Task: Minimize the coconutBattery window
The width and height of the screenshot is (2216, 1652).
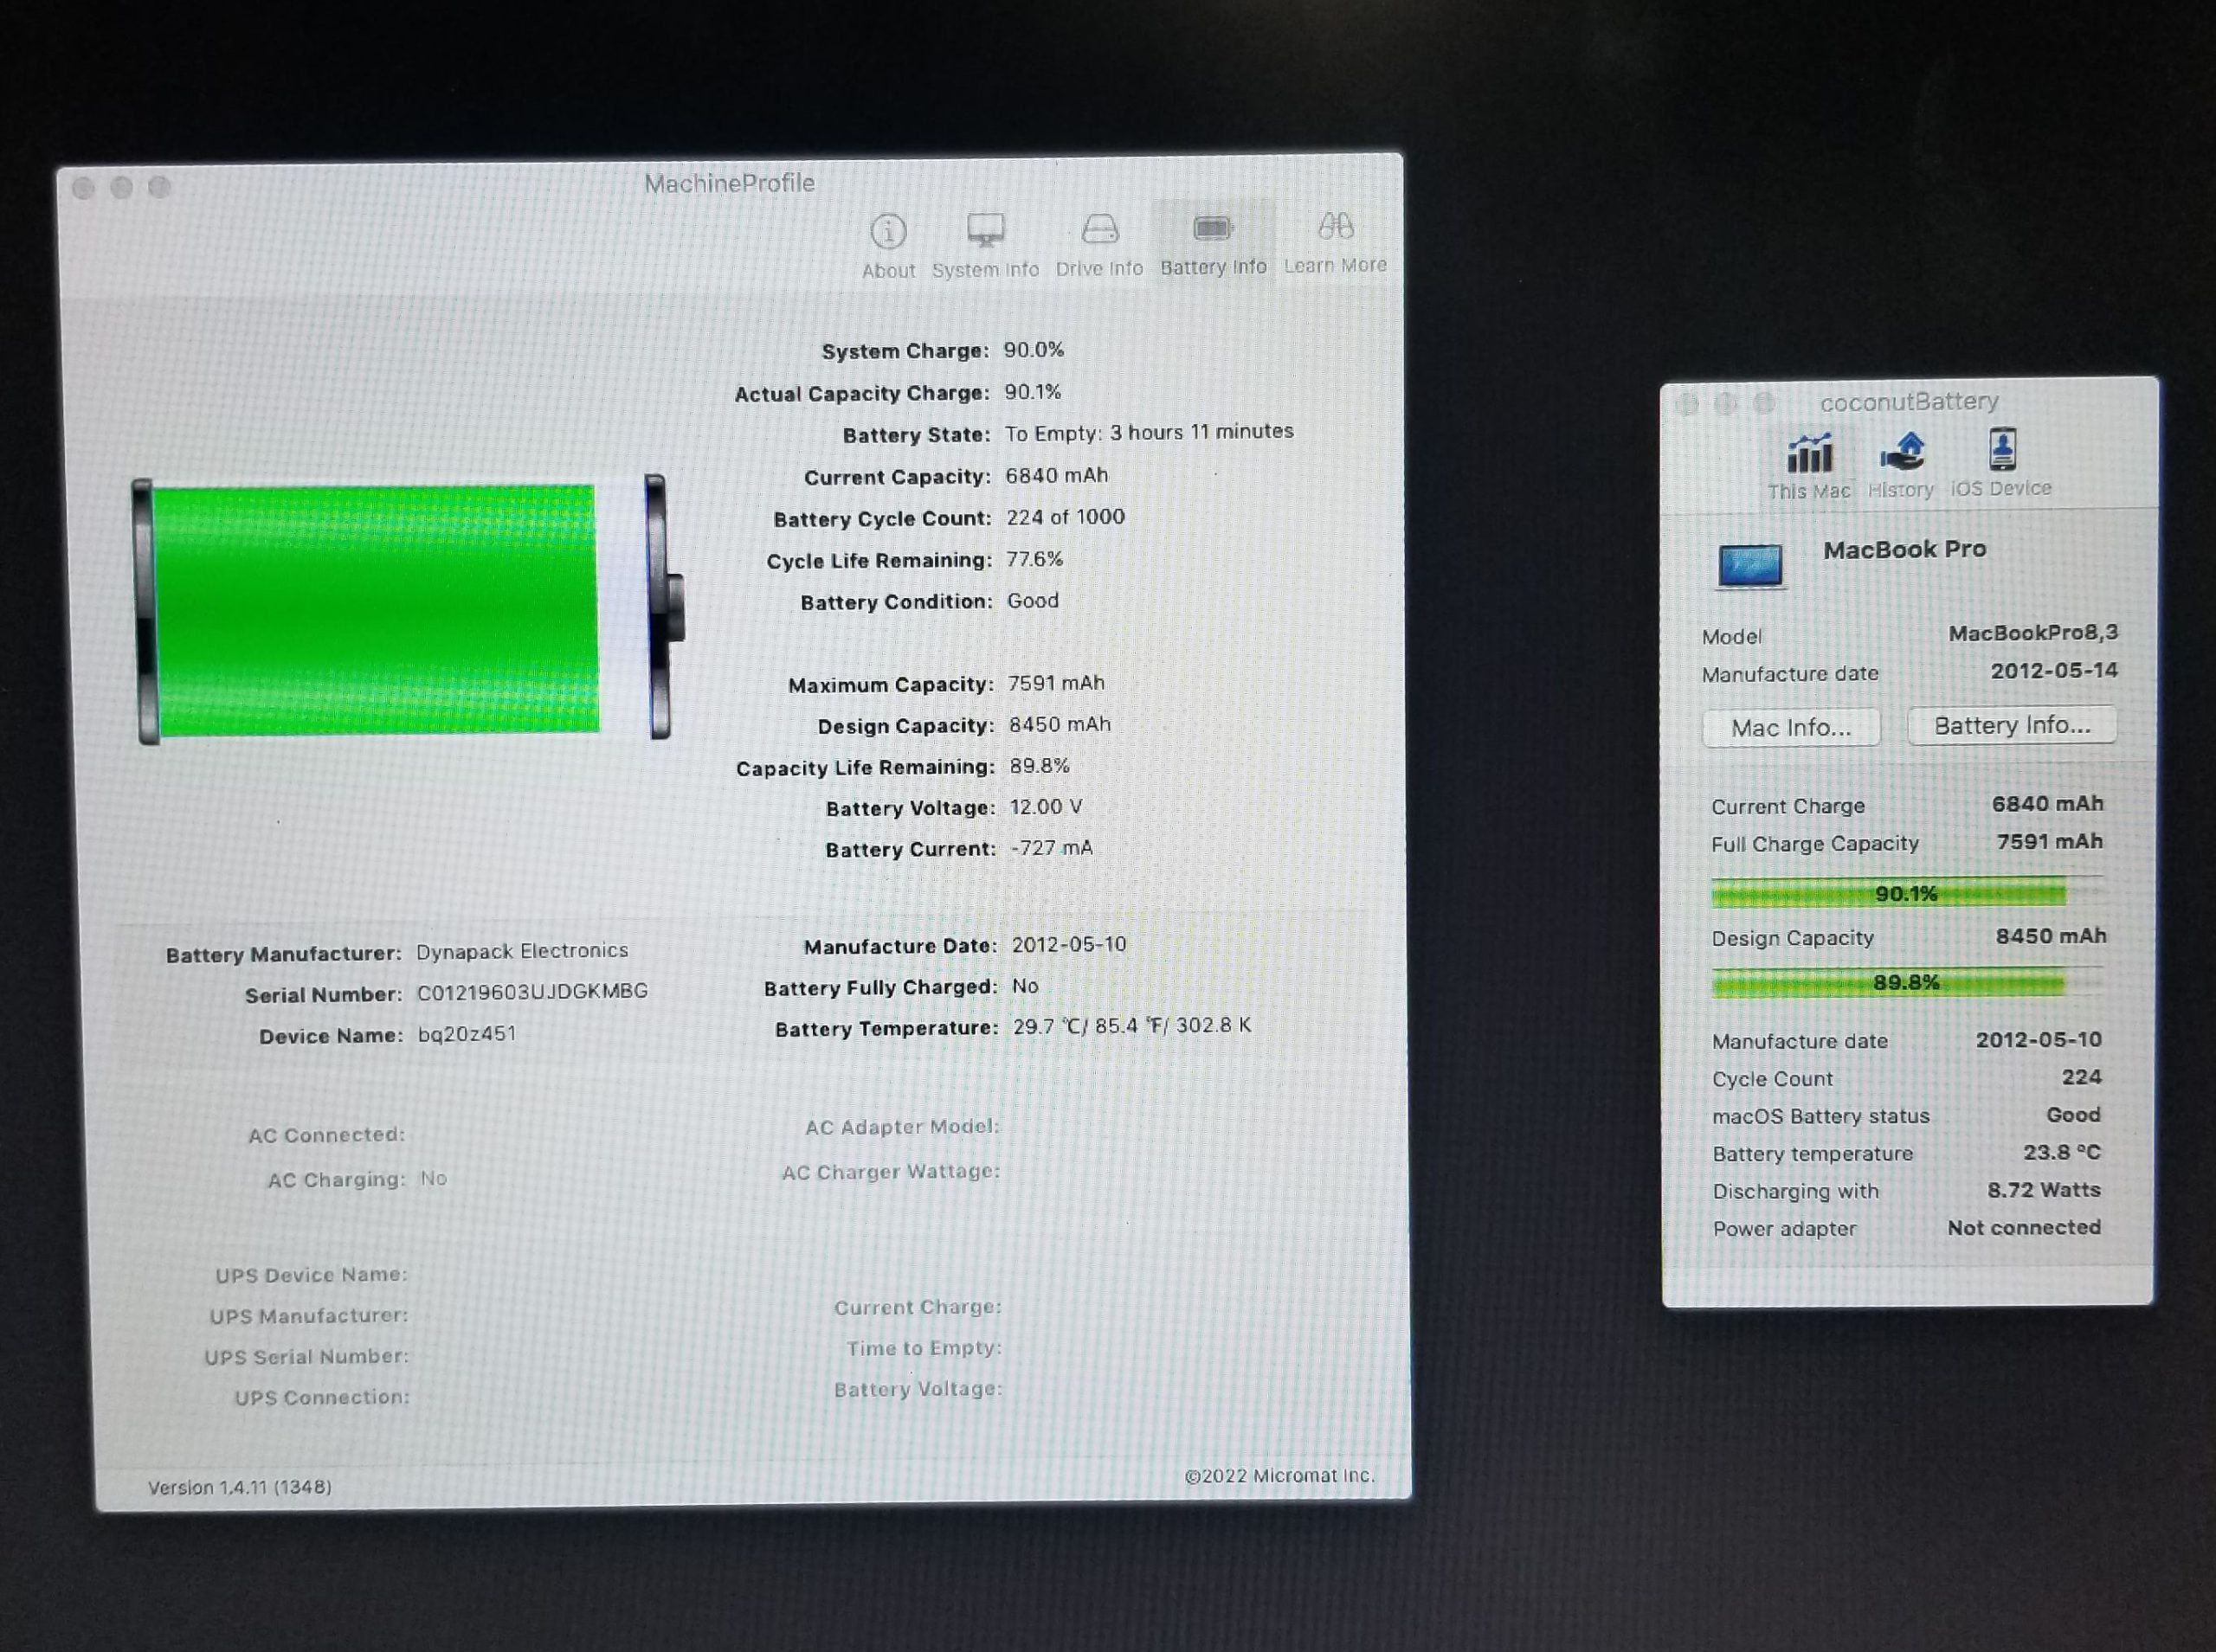Action: point(1726,404)
